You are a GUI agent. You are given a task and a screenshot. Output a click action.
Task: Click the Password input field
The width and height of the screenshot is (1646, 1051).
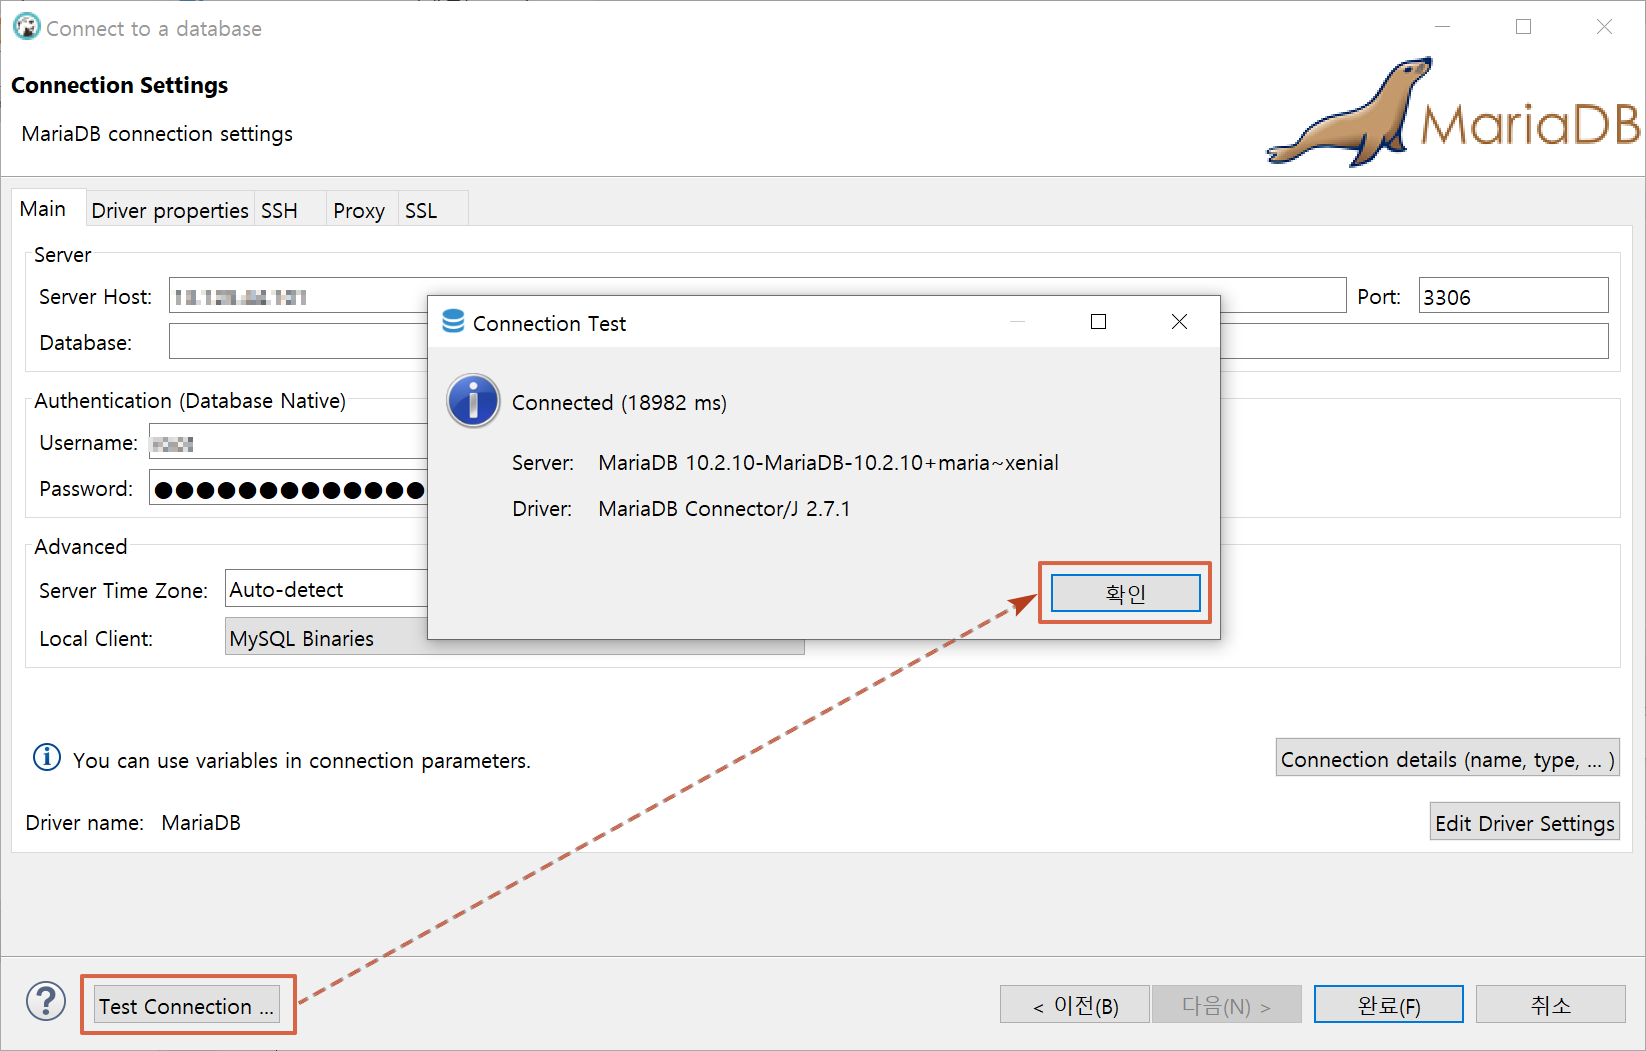pyautogui.click(x=288, y=488)
